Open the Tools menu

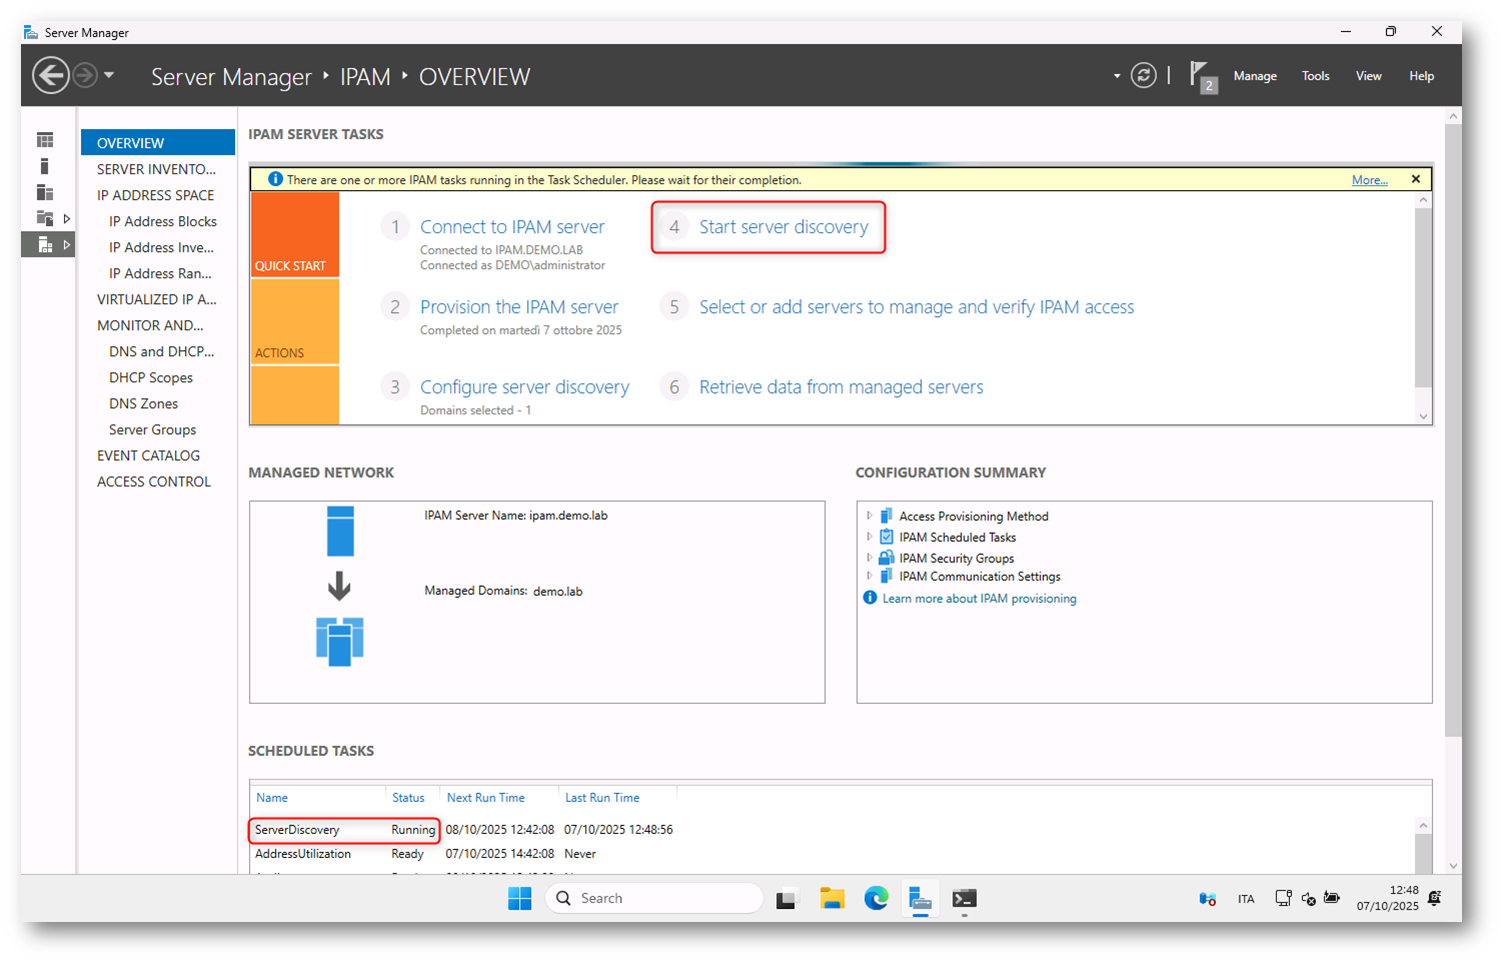(x=1315, y=76)
